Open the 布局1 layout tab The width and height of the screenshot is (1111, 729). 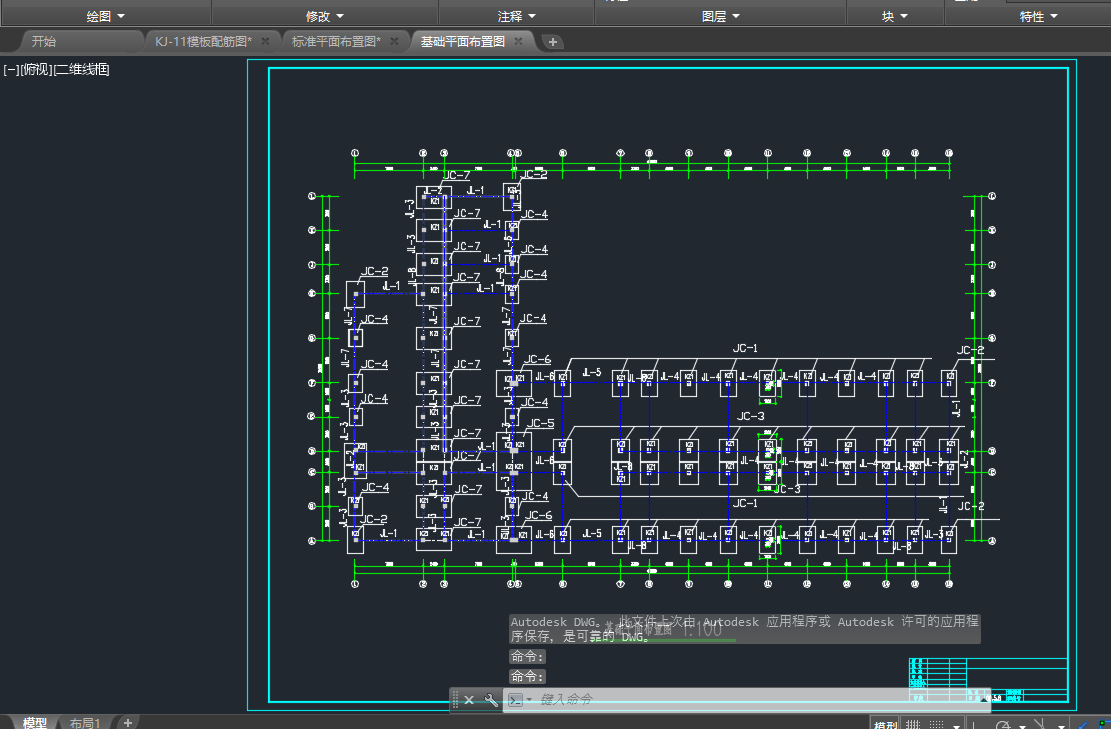pos(85,723)
